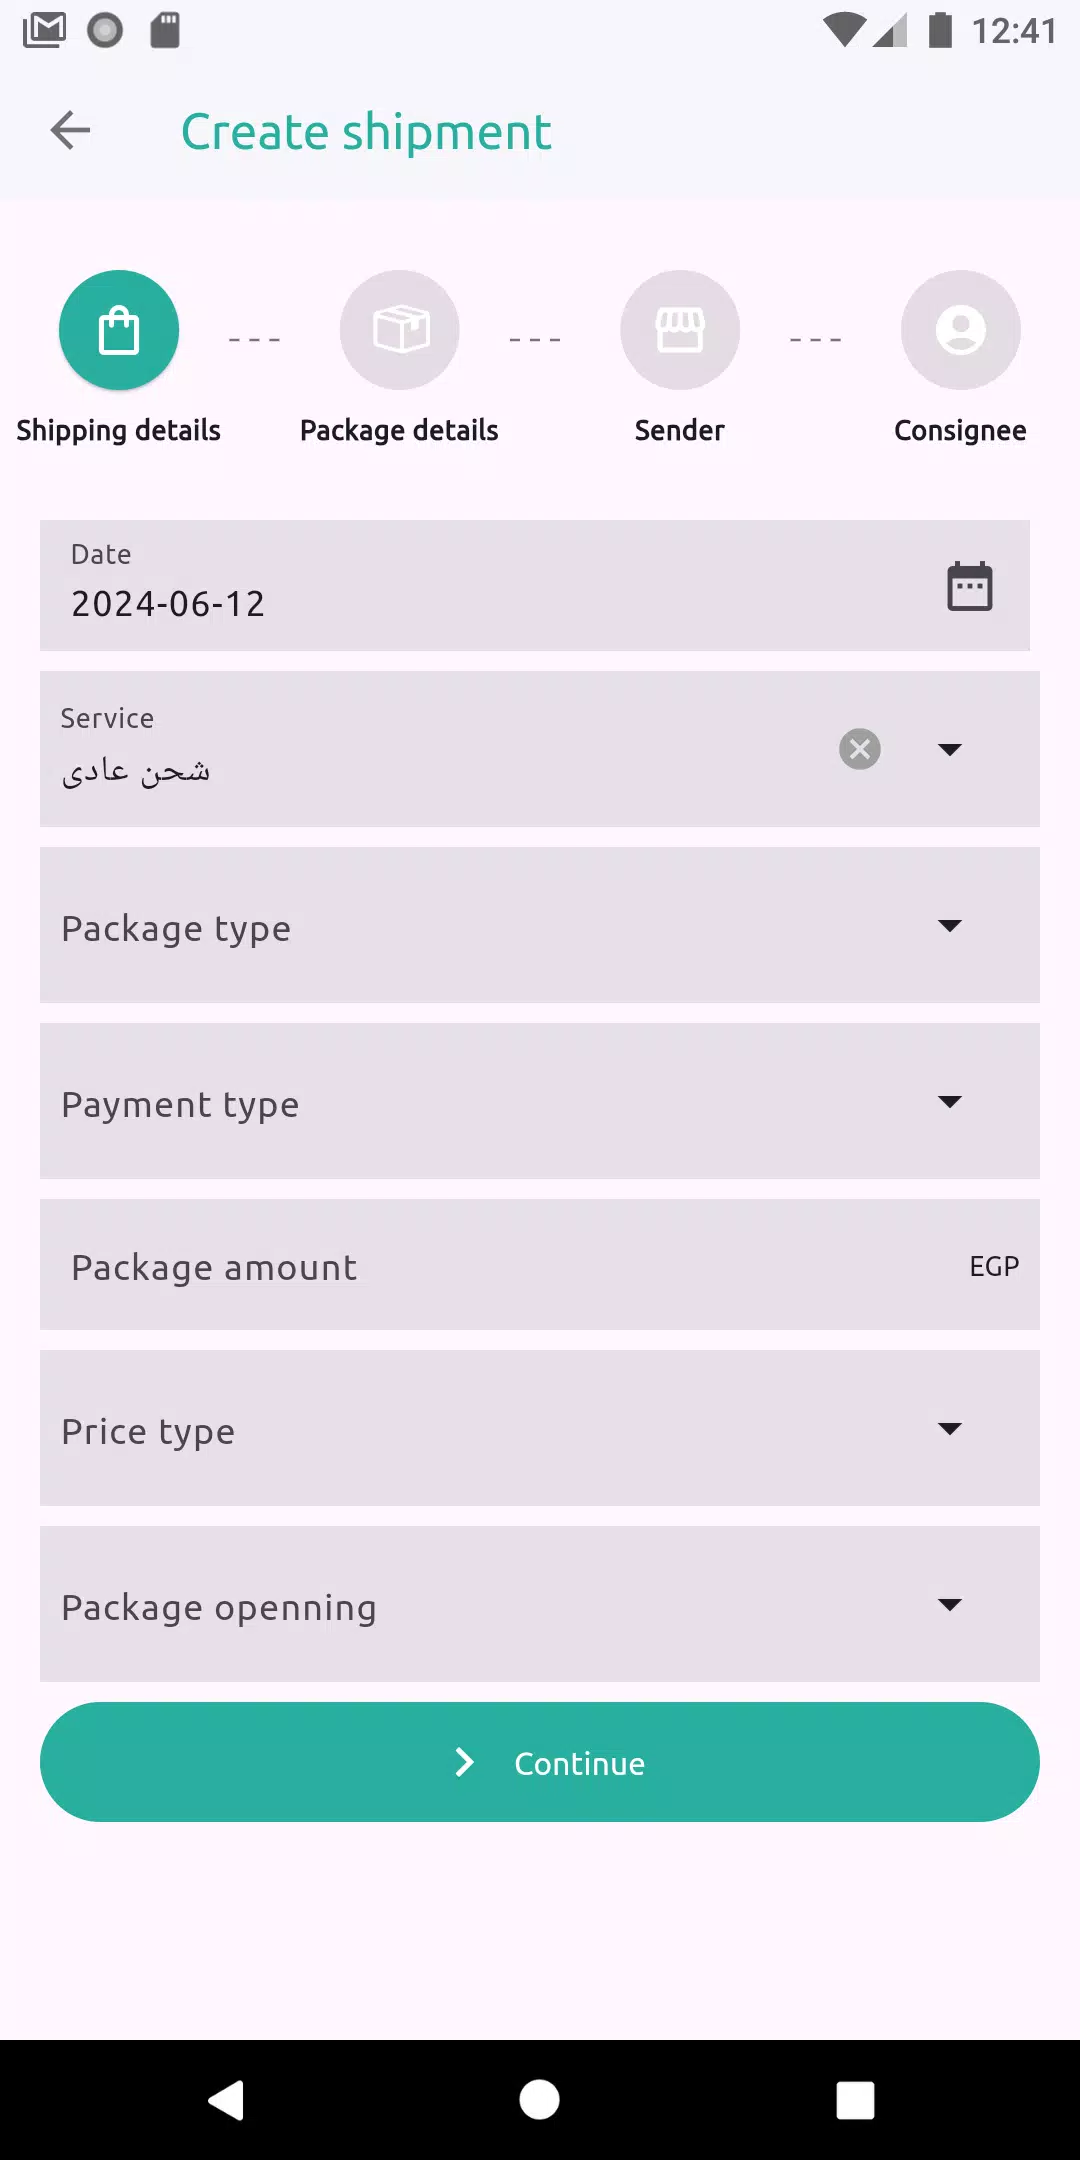
Task: Tap the Package details box icon
Action: click(x=400, y=330)
